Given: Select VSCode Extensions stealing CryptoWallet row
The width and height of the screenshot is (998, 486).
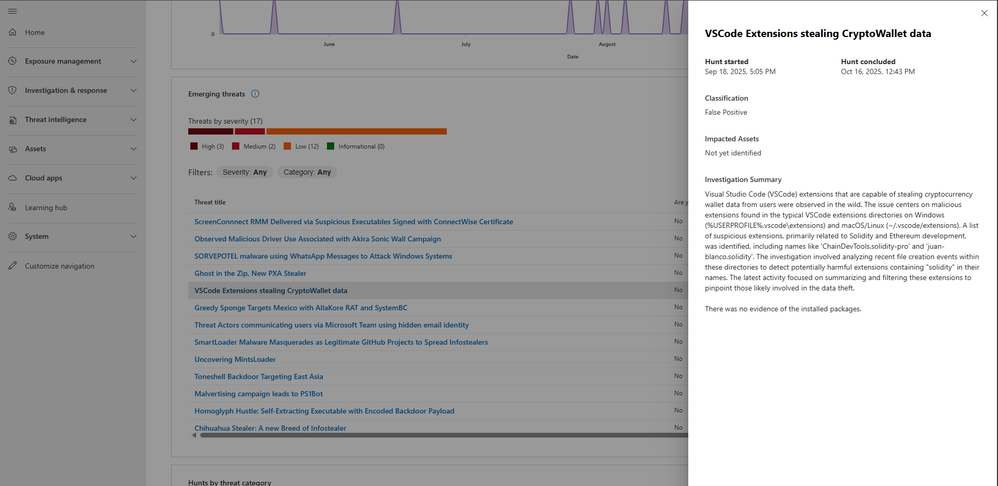Looking at the screenshot, I should pyautogui.click(x=438, y=291).
